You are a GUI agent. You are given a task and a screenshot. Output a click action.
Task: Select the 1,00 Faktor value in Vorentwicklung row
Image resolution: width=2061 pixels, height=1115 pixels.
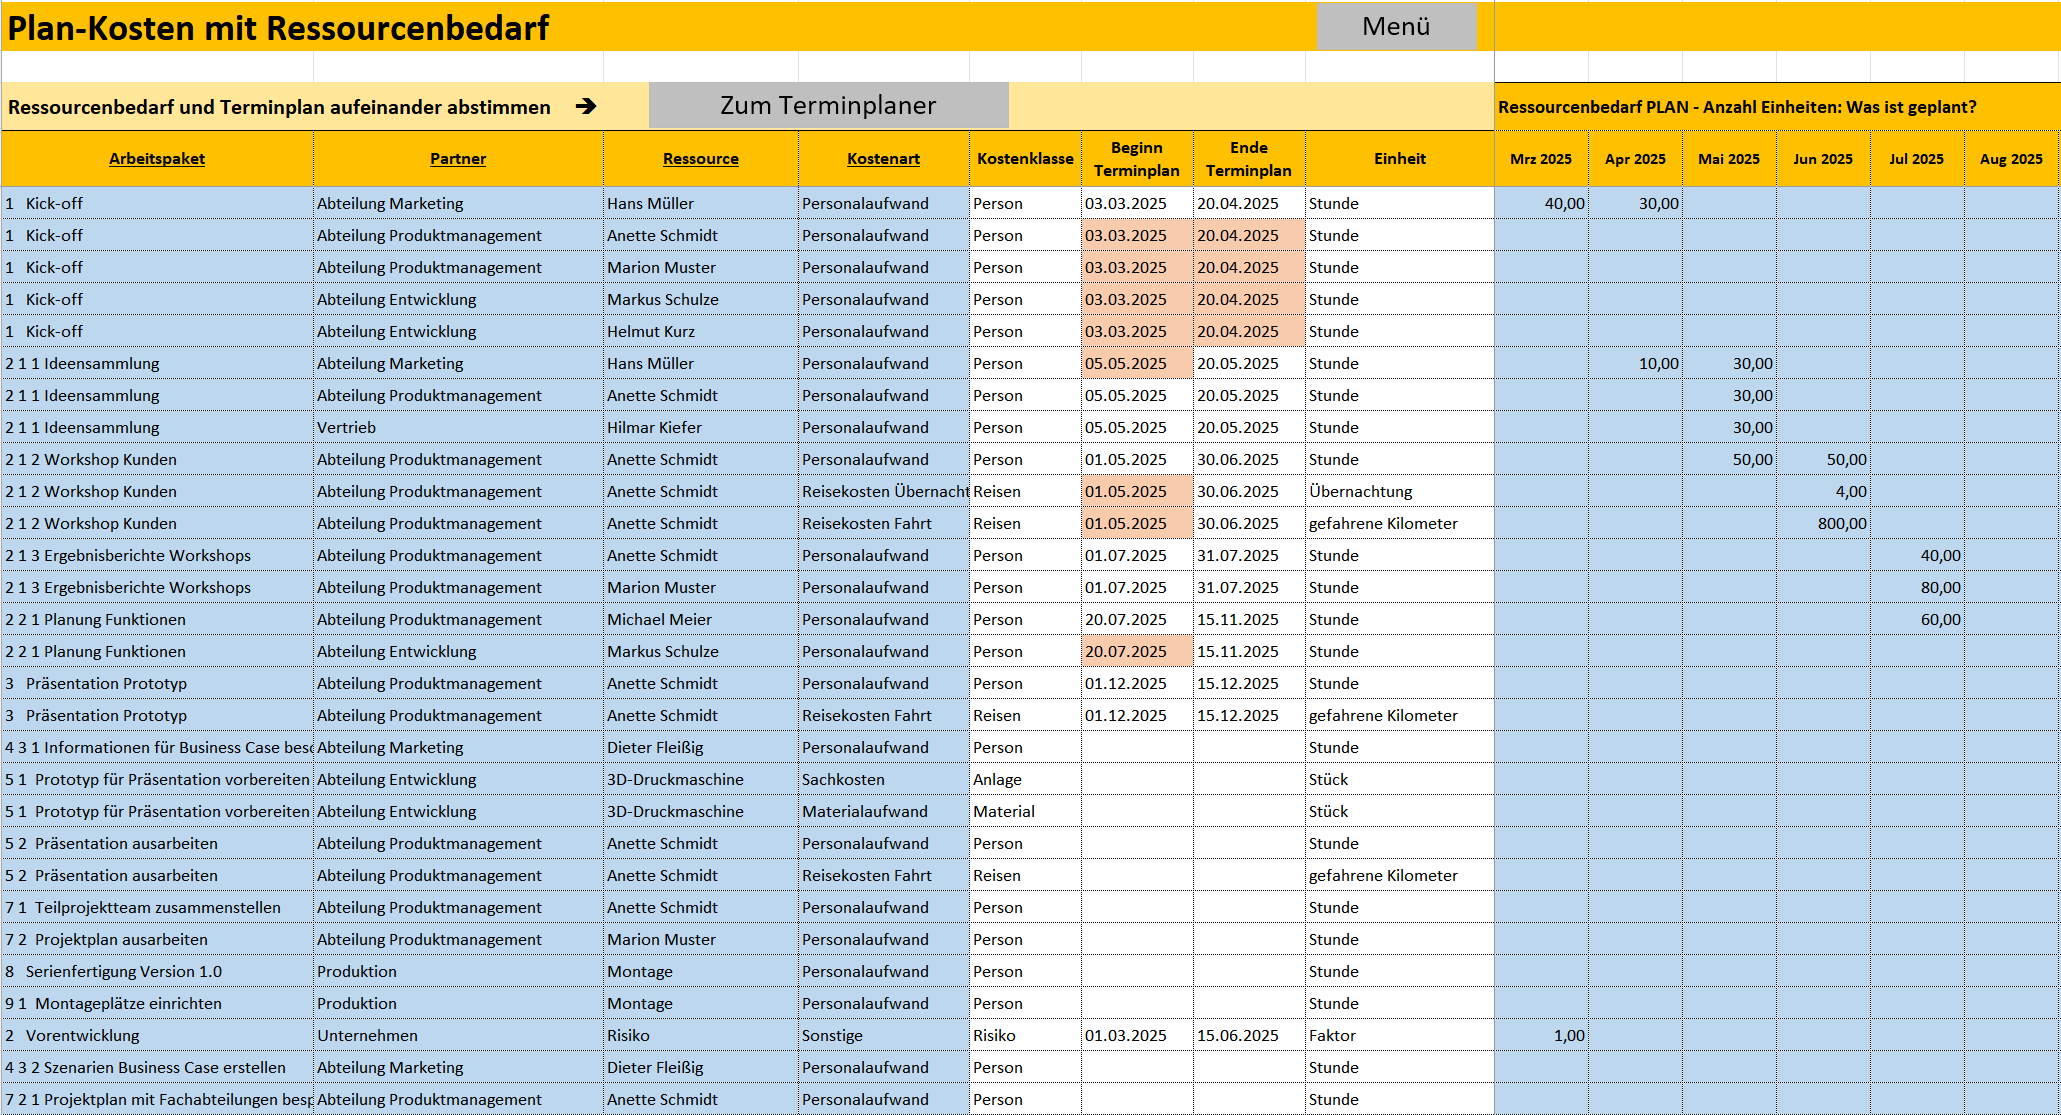1541,1035
